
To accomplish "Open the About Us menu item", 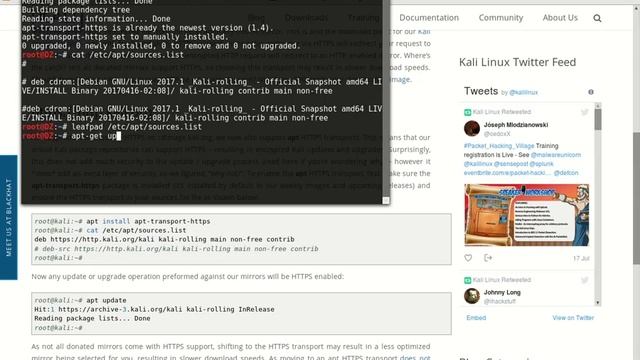I will [x=560, y=18].
